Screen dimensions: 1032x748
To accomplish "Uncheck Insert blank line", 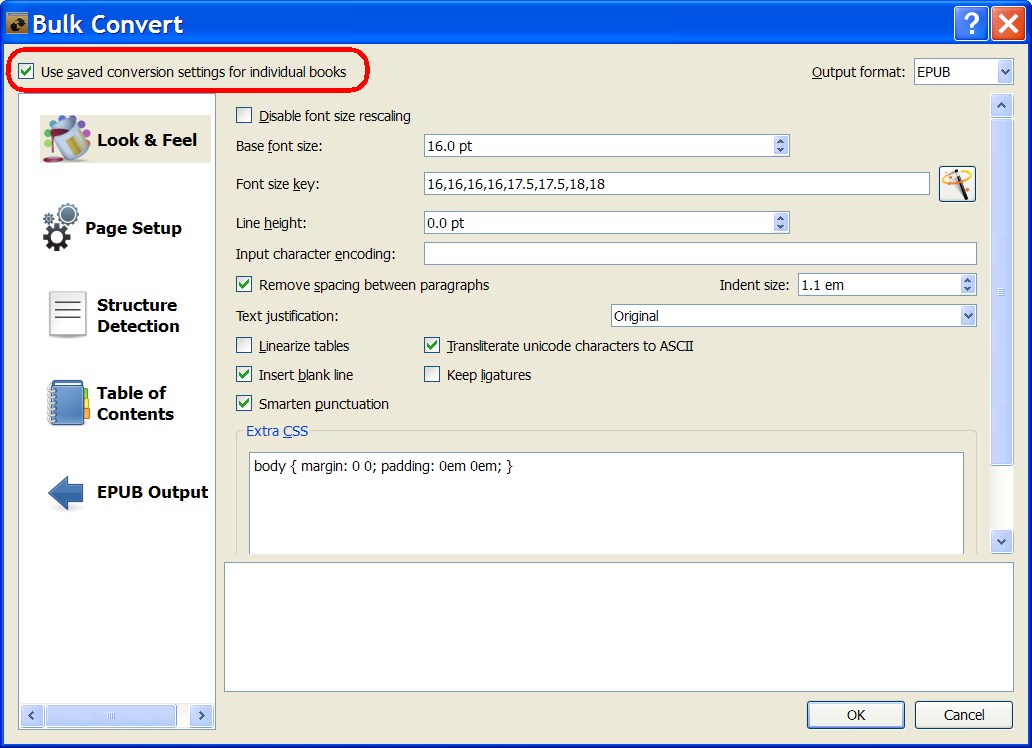I will [244, 374].
